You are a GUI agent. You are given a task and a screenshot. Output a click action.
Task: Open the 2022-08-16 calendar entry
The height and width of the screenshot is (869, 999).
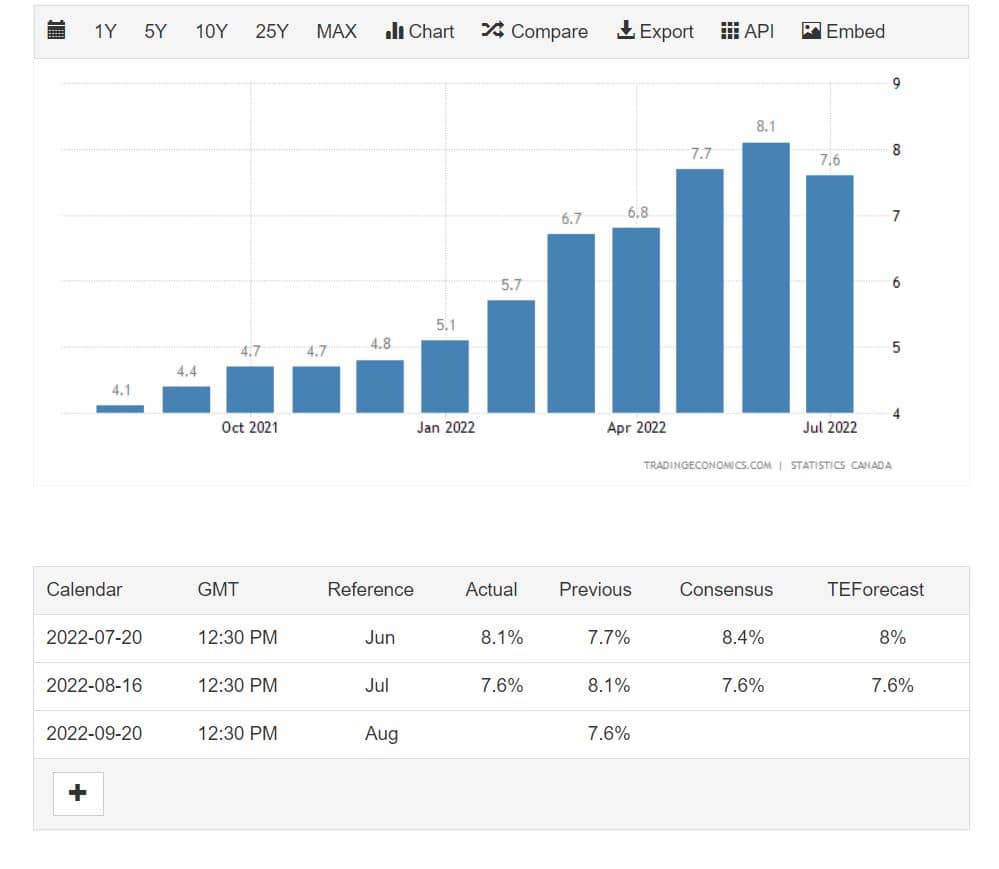[94, 685]
